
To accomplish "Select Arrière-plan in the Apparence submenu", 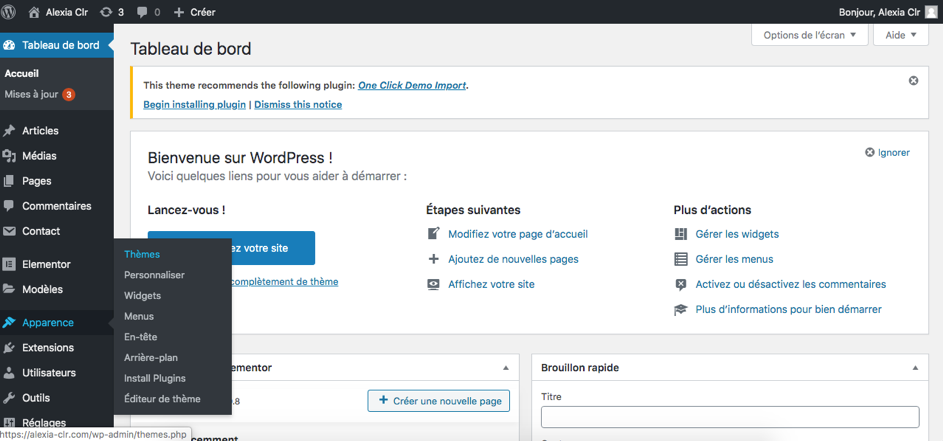I will (x=150, y=357).
